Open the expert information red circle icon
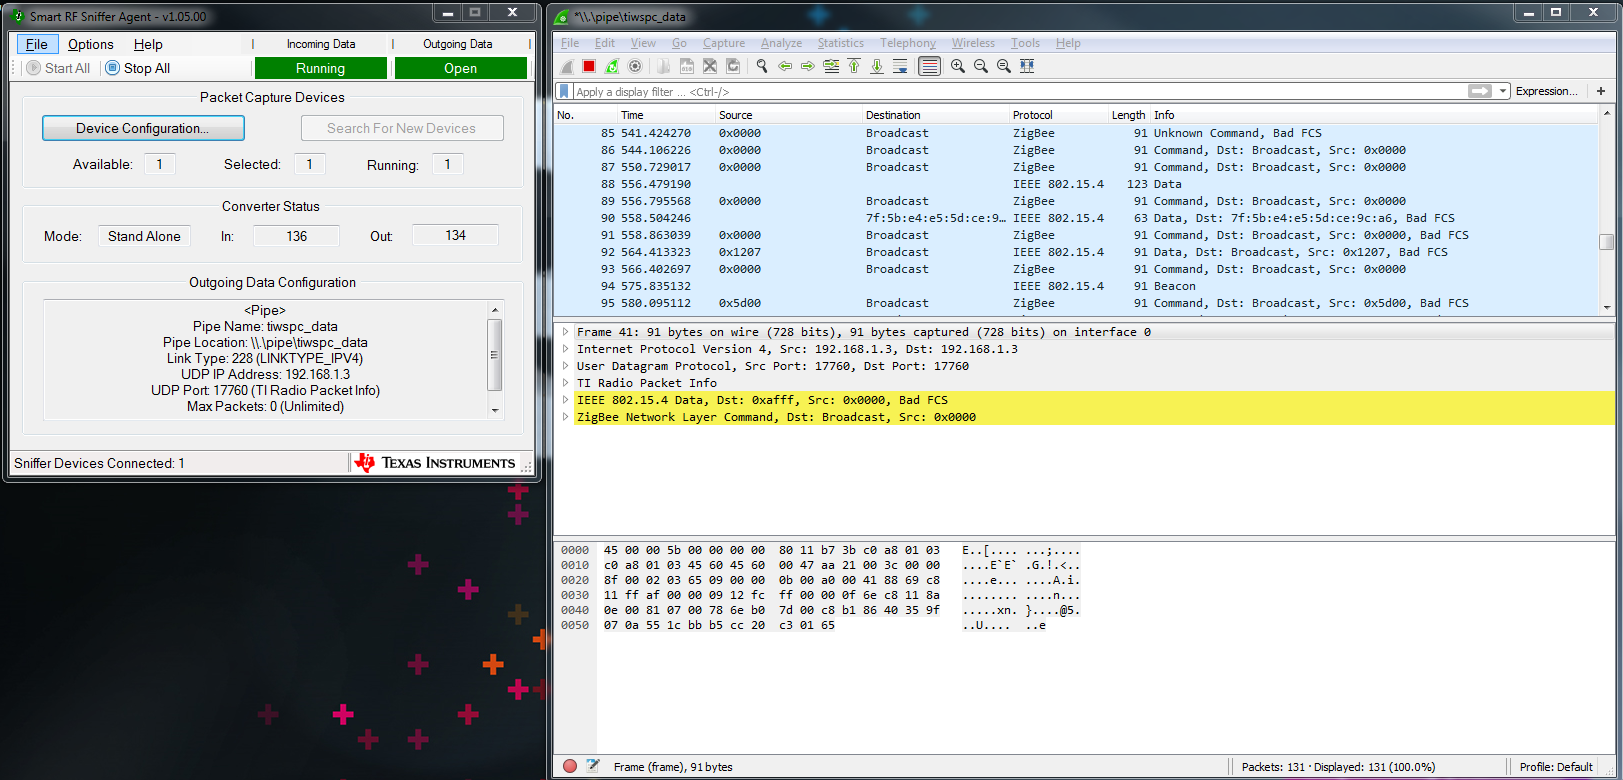The image size is (1623, 780). click(570, 766)
